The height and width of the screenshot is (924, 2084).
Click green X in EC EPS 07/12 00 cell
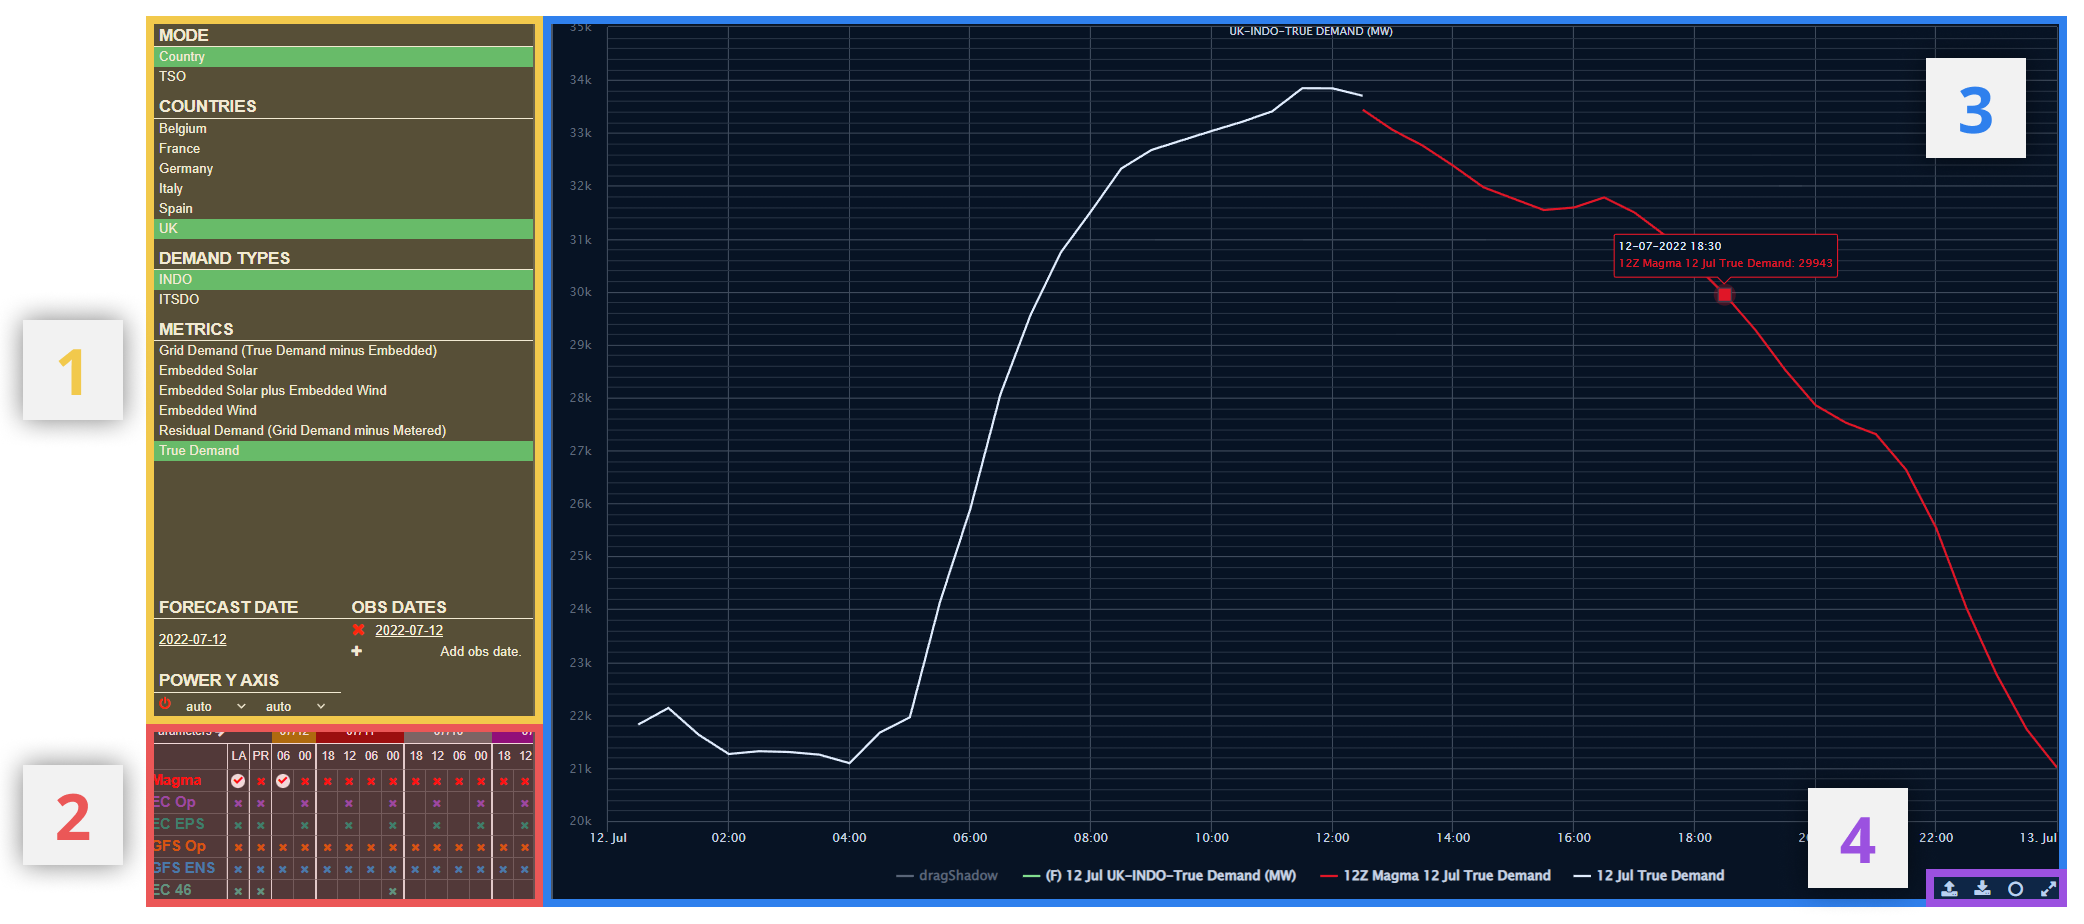(305, 825)
